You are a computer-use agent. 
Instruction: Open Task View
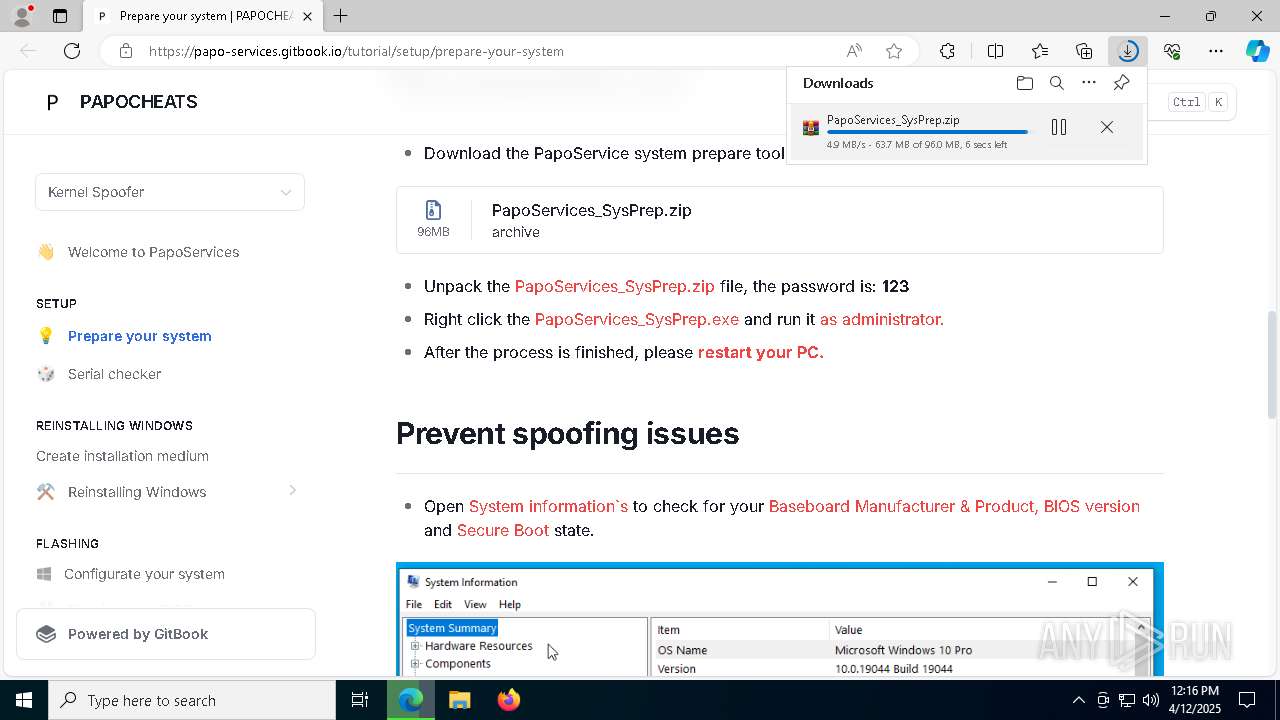point(360,700)
